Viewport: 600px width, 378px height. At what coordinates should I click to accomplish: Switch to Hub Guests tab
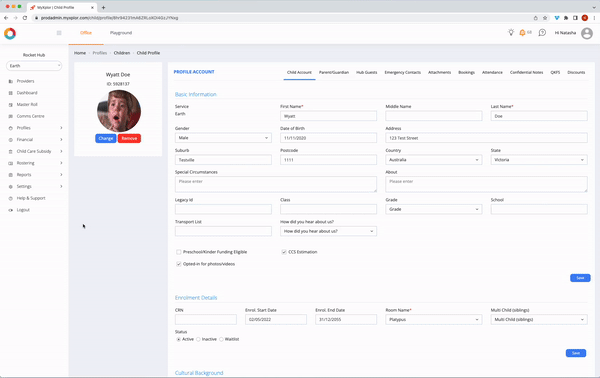click(367, 72)
